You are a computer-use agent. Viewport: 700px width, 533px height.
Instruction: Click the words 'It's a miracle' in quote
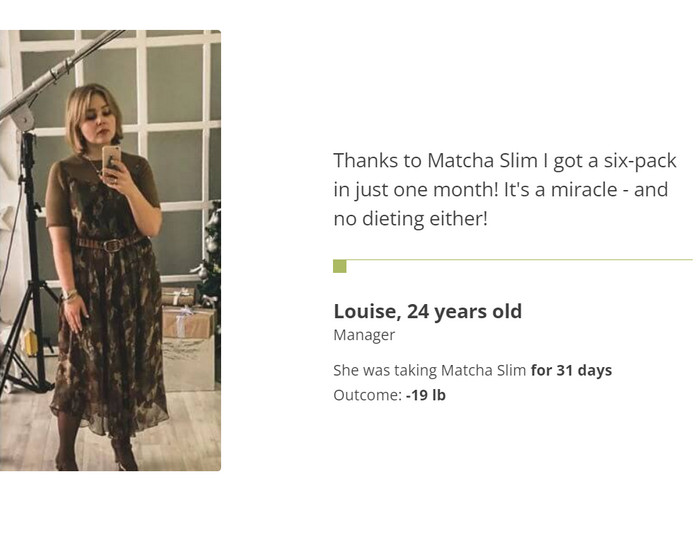(x=560, y=190)
